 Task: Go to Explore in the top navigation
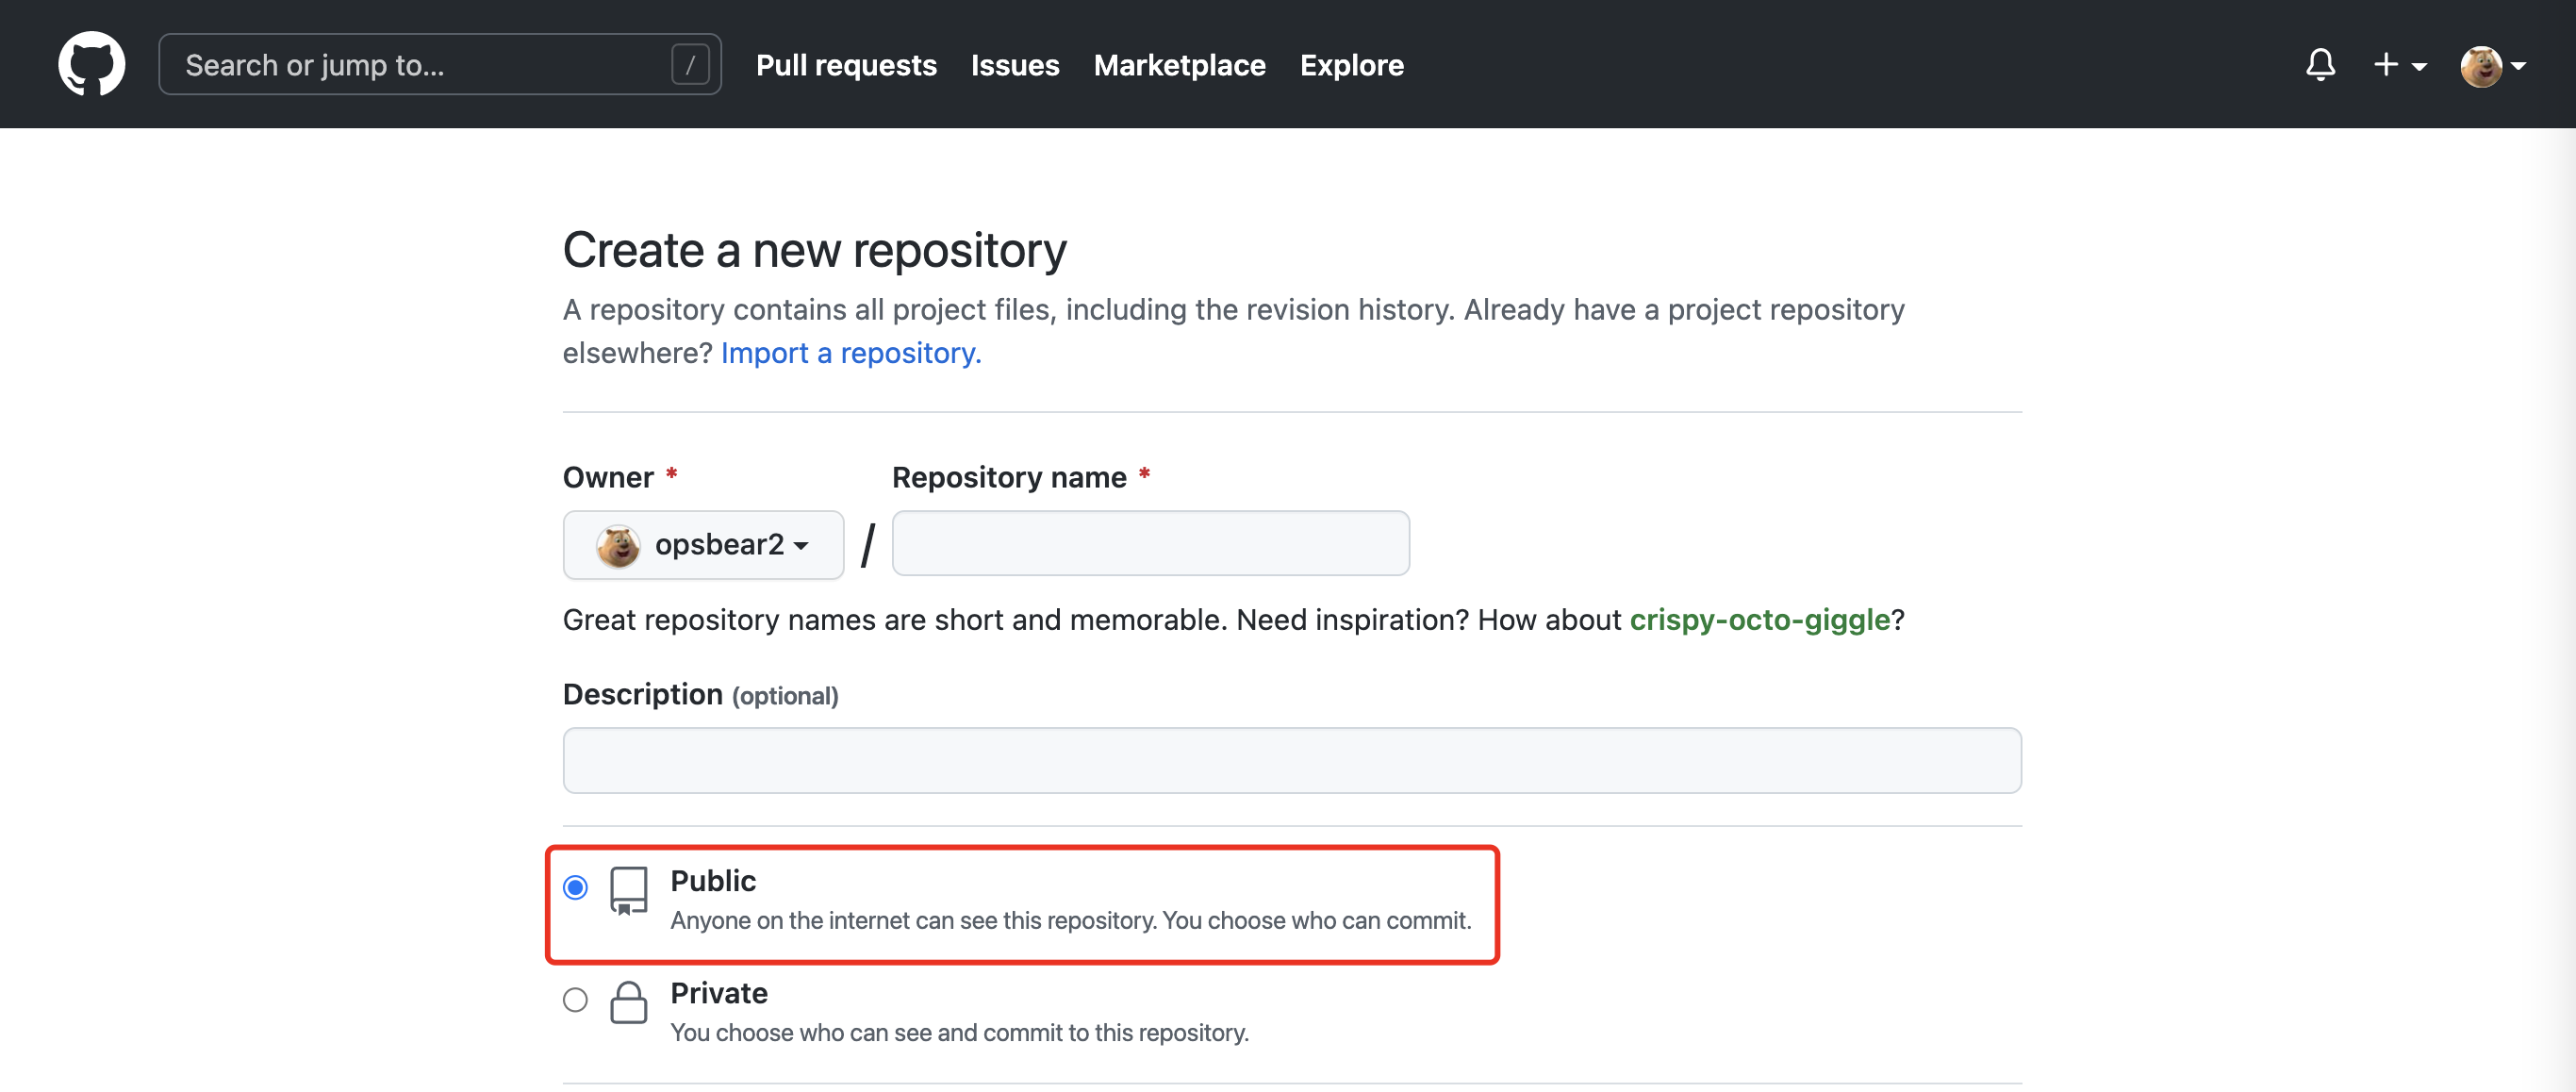1351,65
